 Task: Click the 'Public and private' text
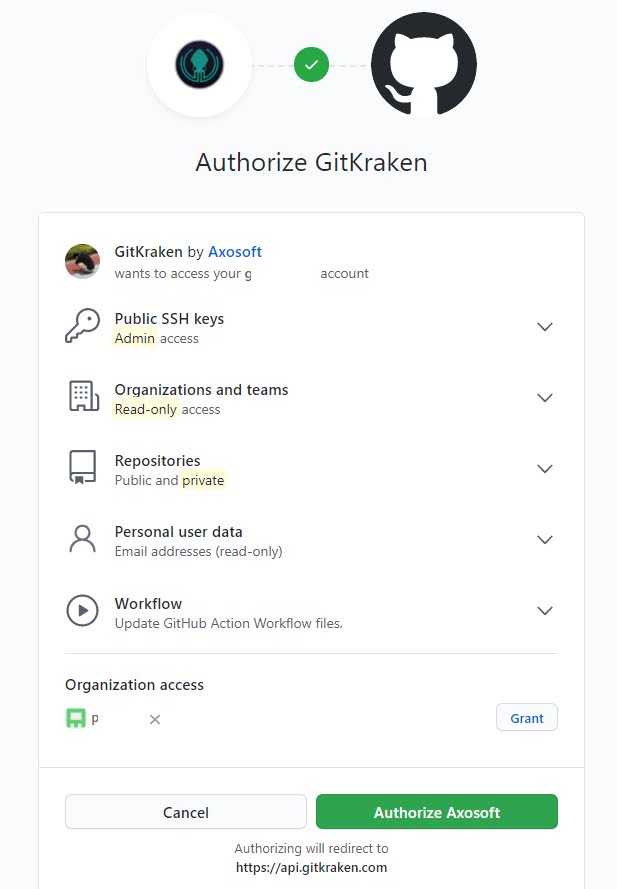point(170,480)
